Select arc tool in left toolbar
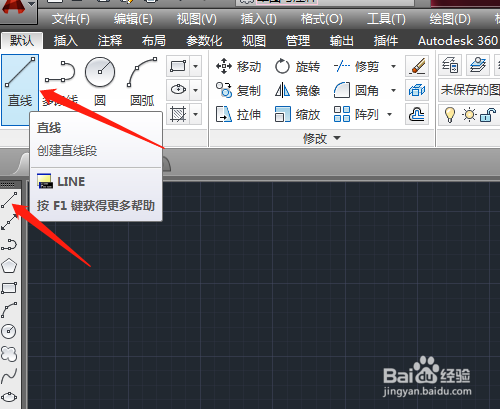 point(9,310)
